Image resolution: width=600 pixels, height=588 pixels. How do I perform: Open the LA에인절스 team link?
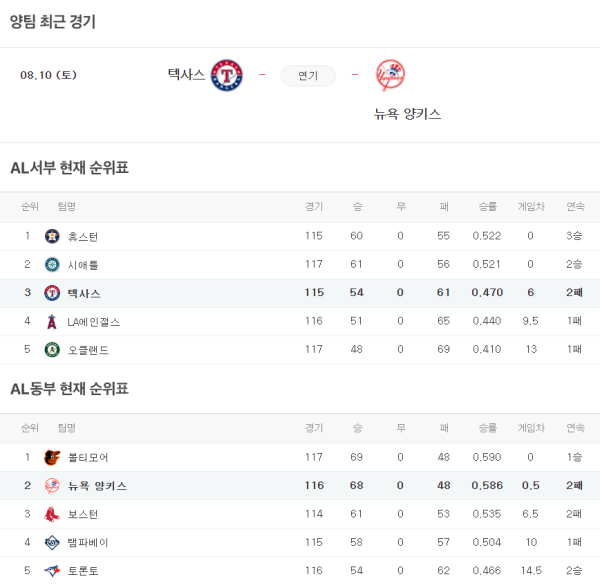tap(95, 322)
